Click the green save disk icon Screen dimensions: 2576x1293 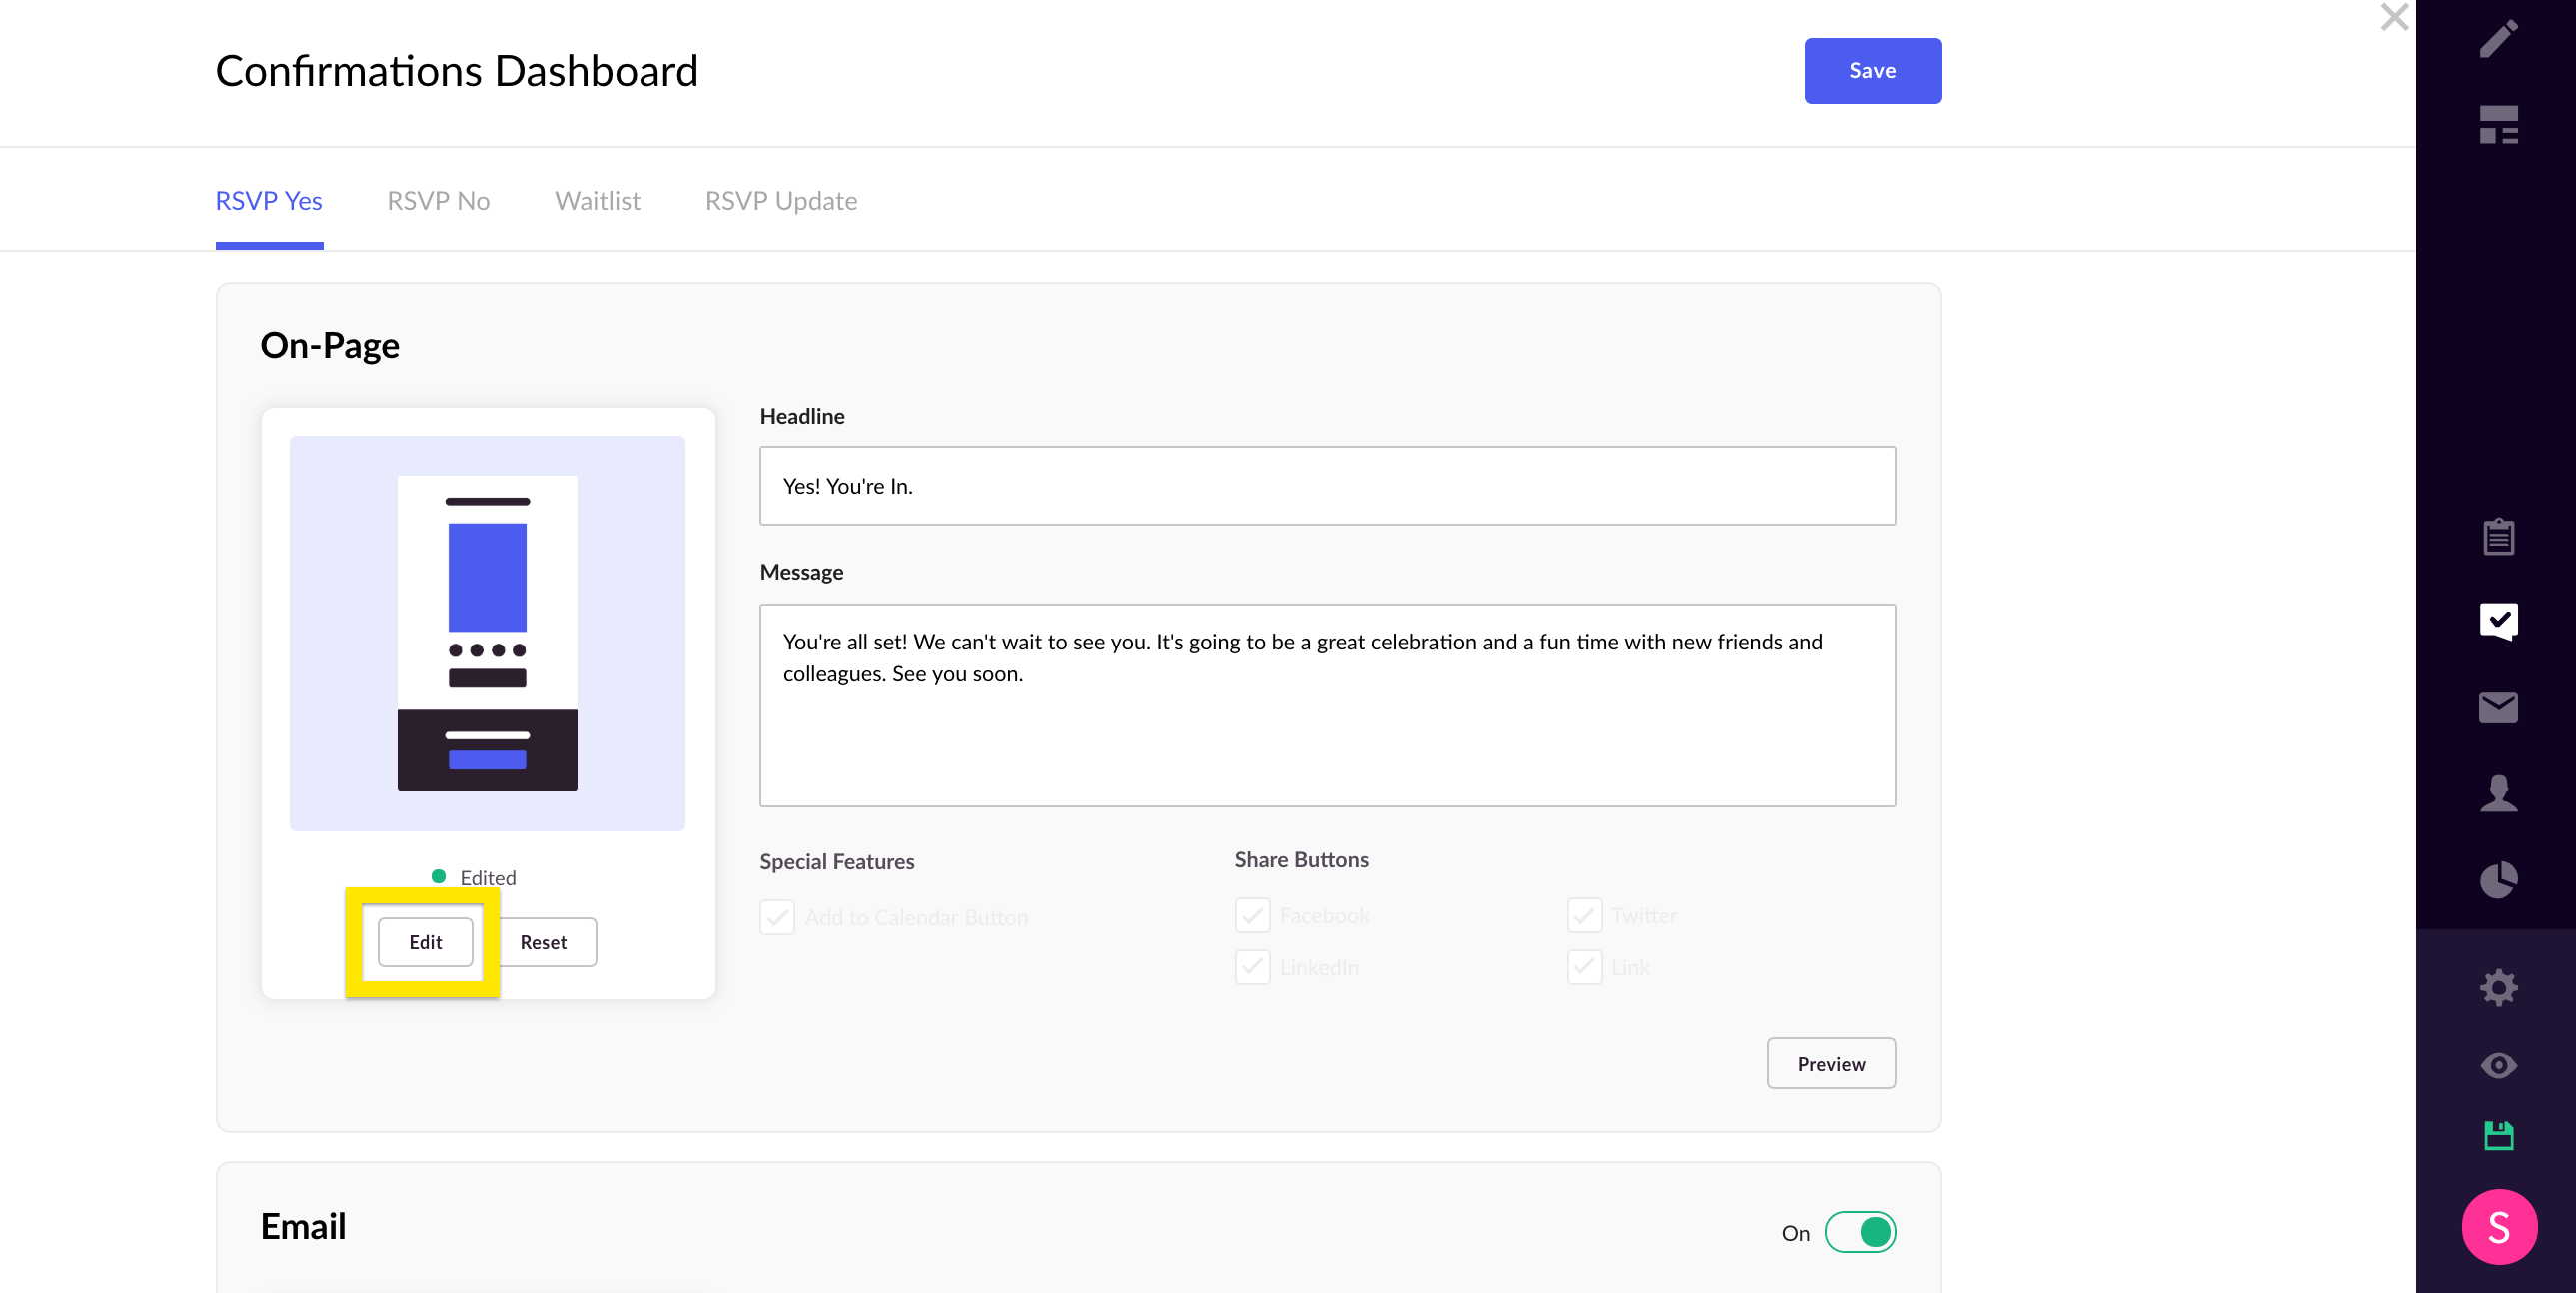click(2498, 1135)
